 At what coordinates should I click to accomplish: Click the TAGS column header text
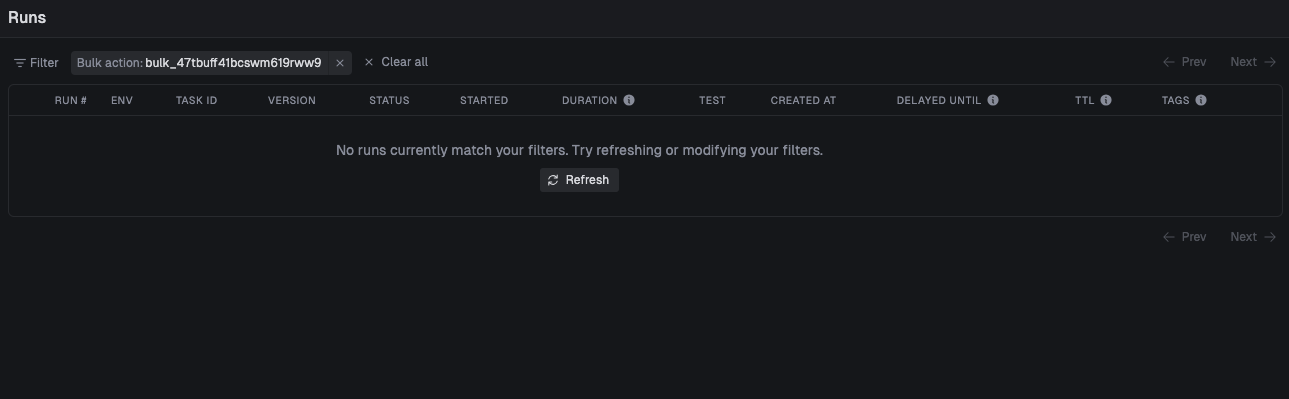[x=1176, y=100]
